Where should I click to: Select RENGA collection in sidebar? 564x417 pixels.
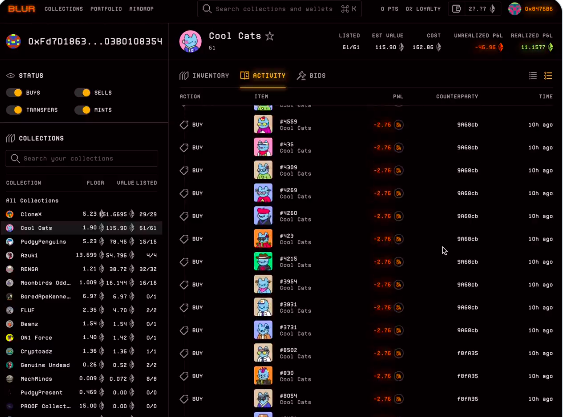[x=82, y=269]
